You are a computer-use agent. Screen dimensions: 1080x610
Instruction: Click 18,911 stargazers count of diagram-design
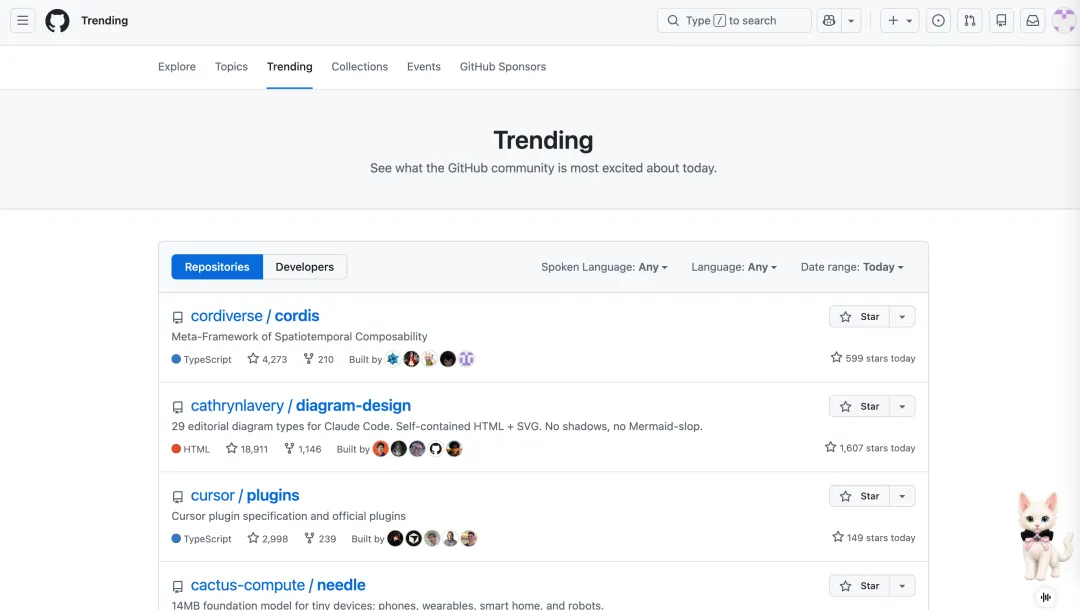pyautogui.click(x=247, y=449)
